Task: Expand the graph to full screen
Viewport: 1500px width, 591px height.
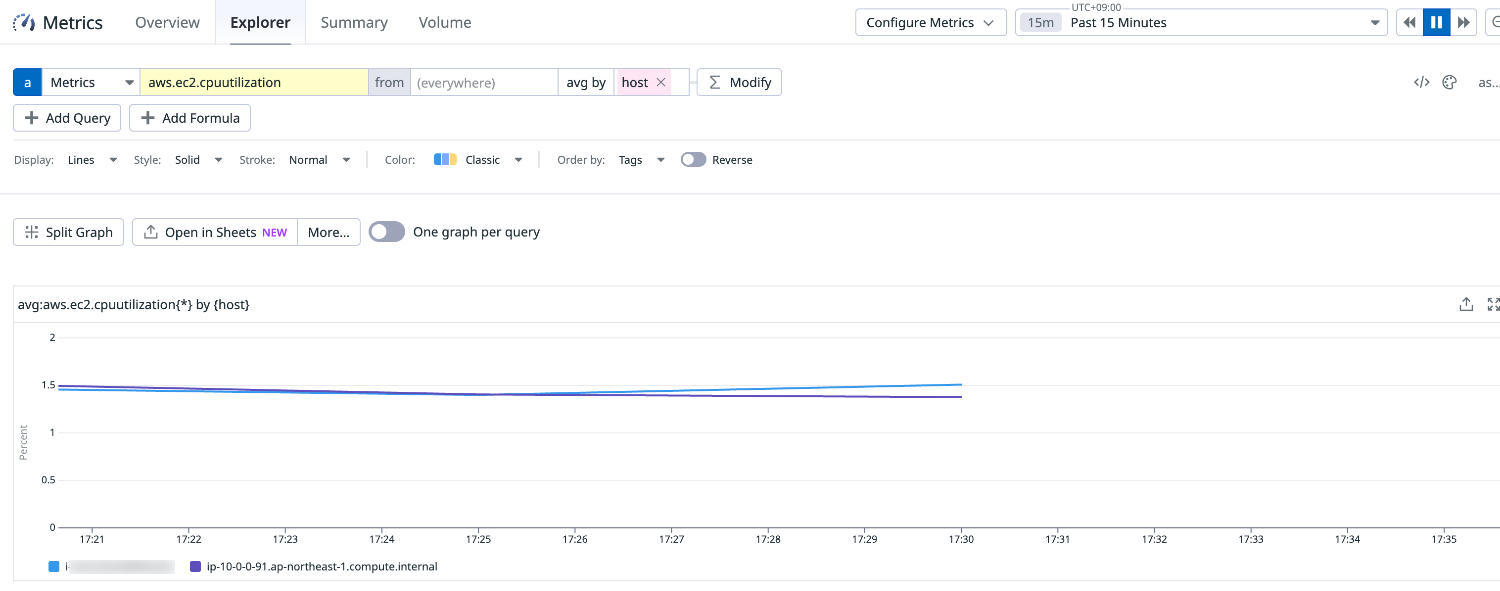Action: click(1493, 305)
